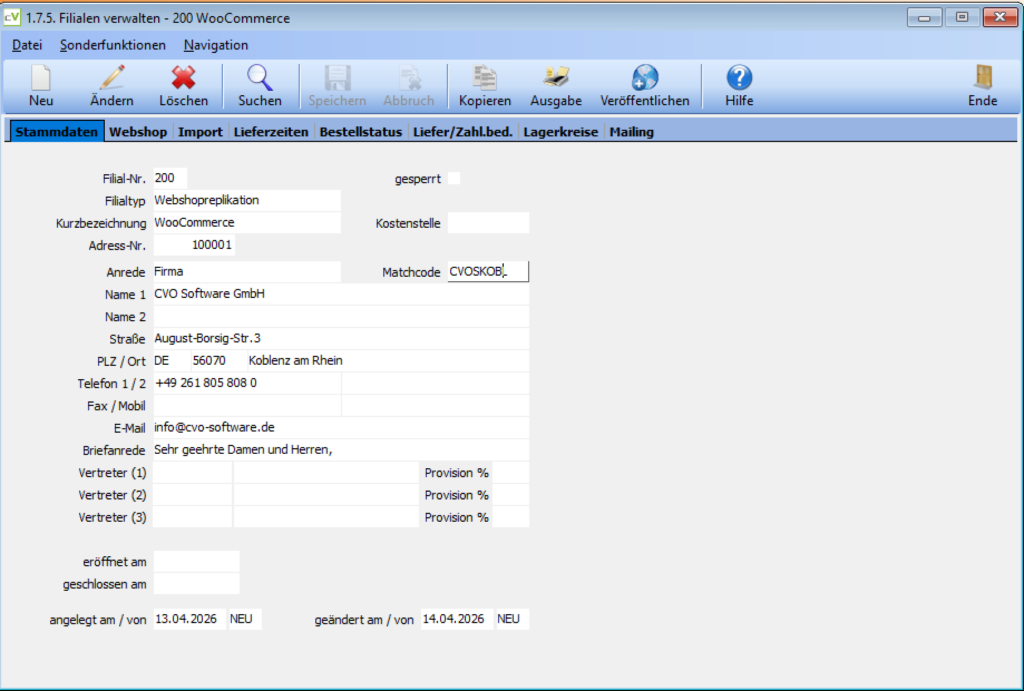Viewport: 1024px width, 691px height.
Task: Open the Datei menu
Action: [x=27, y=45]
